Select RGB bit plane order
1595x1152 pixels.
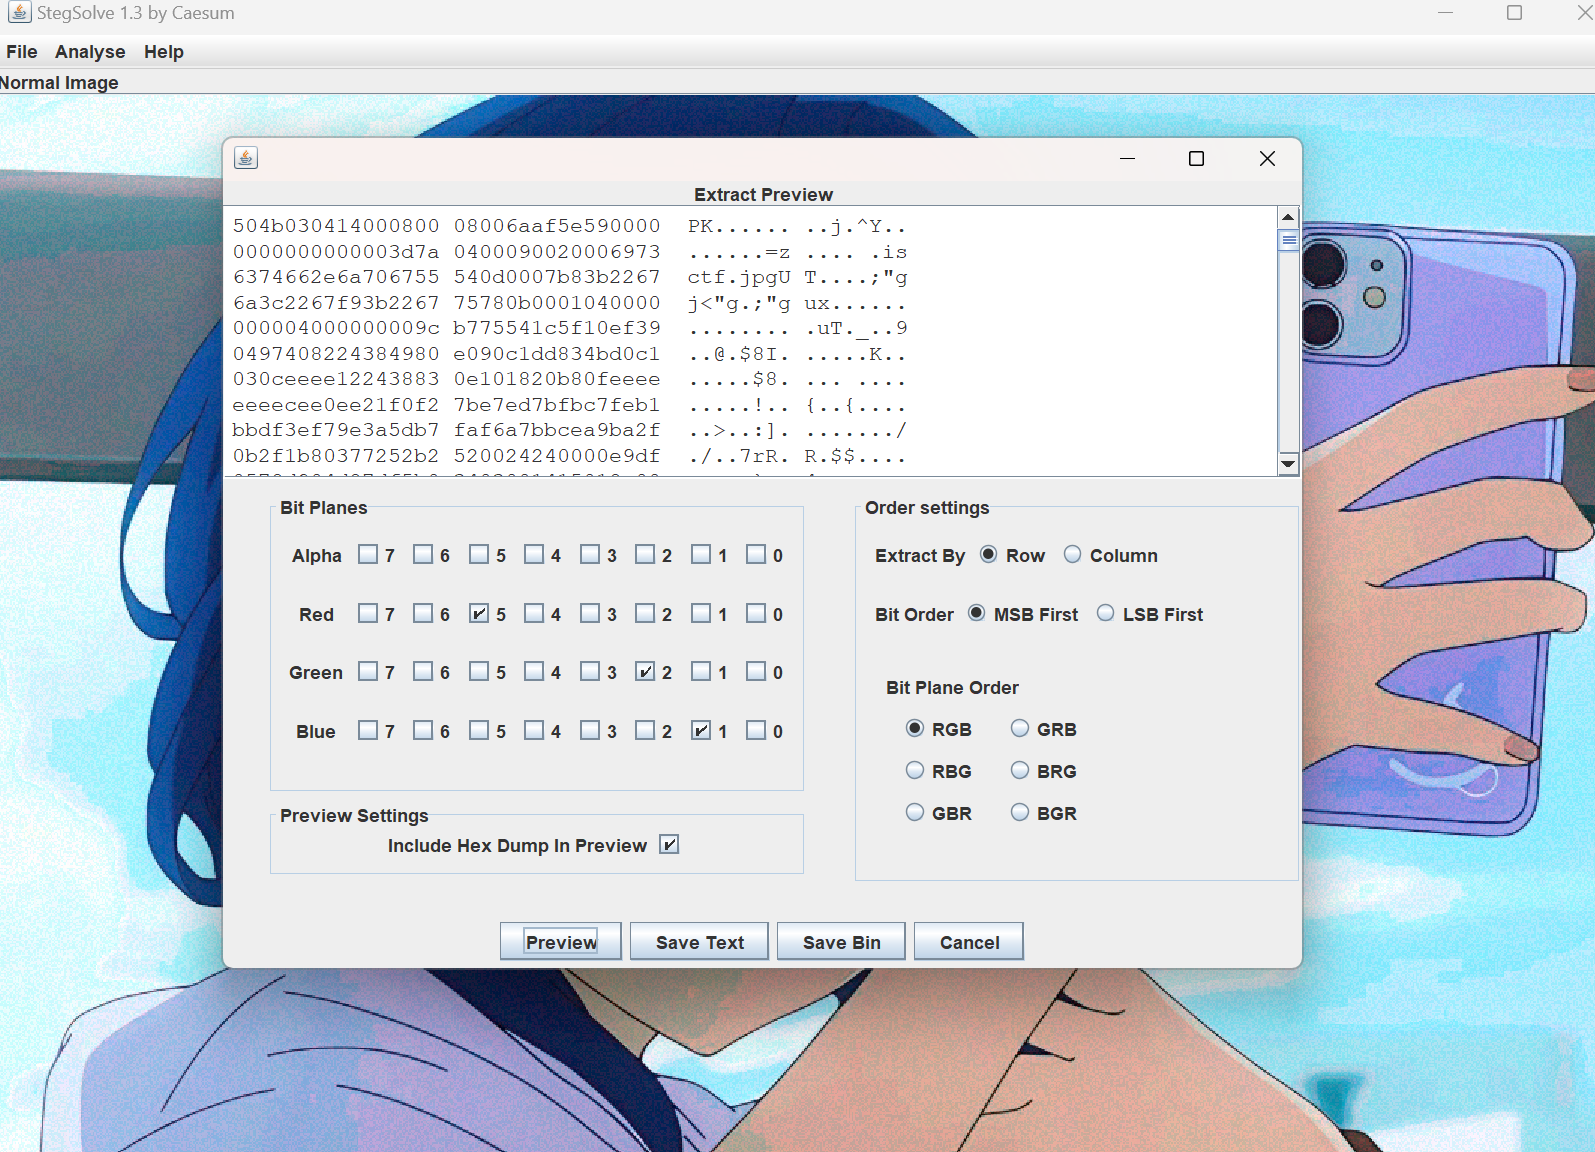click(914, 728)
